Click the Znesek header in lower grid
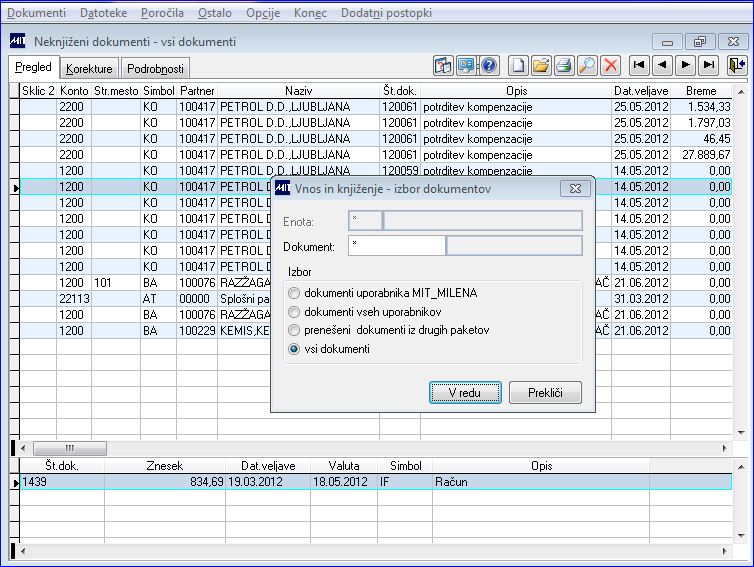754x567 pixels. 164,466
